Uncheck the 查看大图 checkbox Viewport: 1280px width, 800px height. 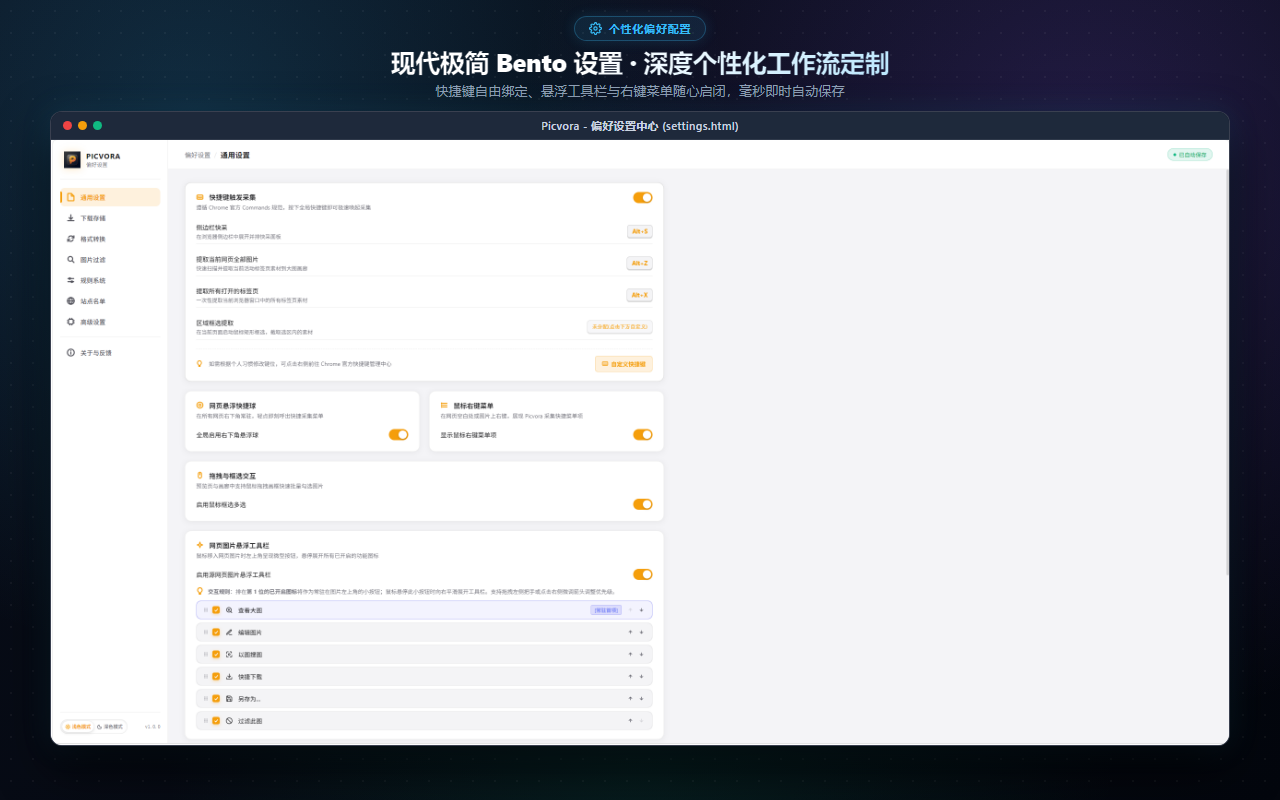[x=216, y=610]
